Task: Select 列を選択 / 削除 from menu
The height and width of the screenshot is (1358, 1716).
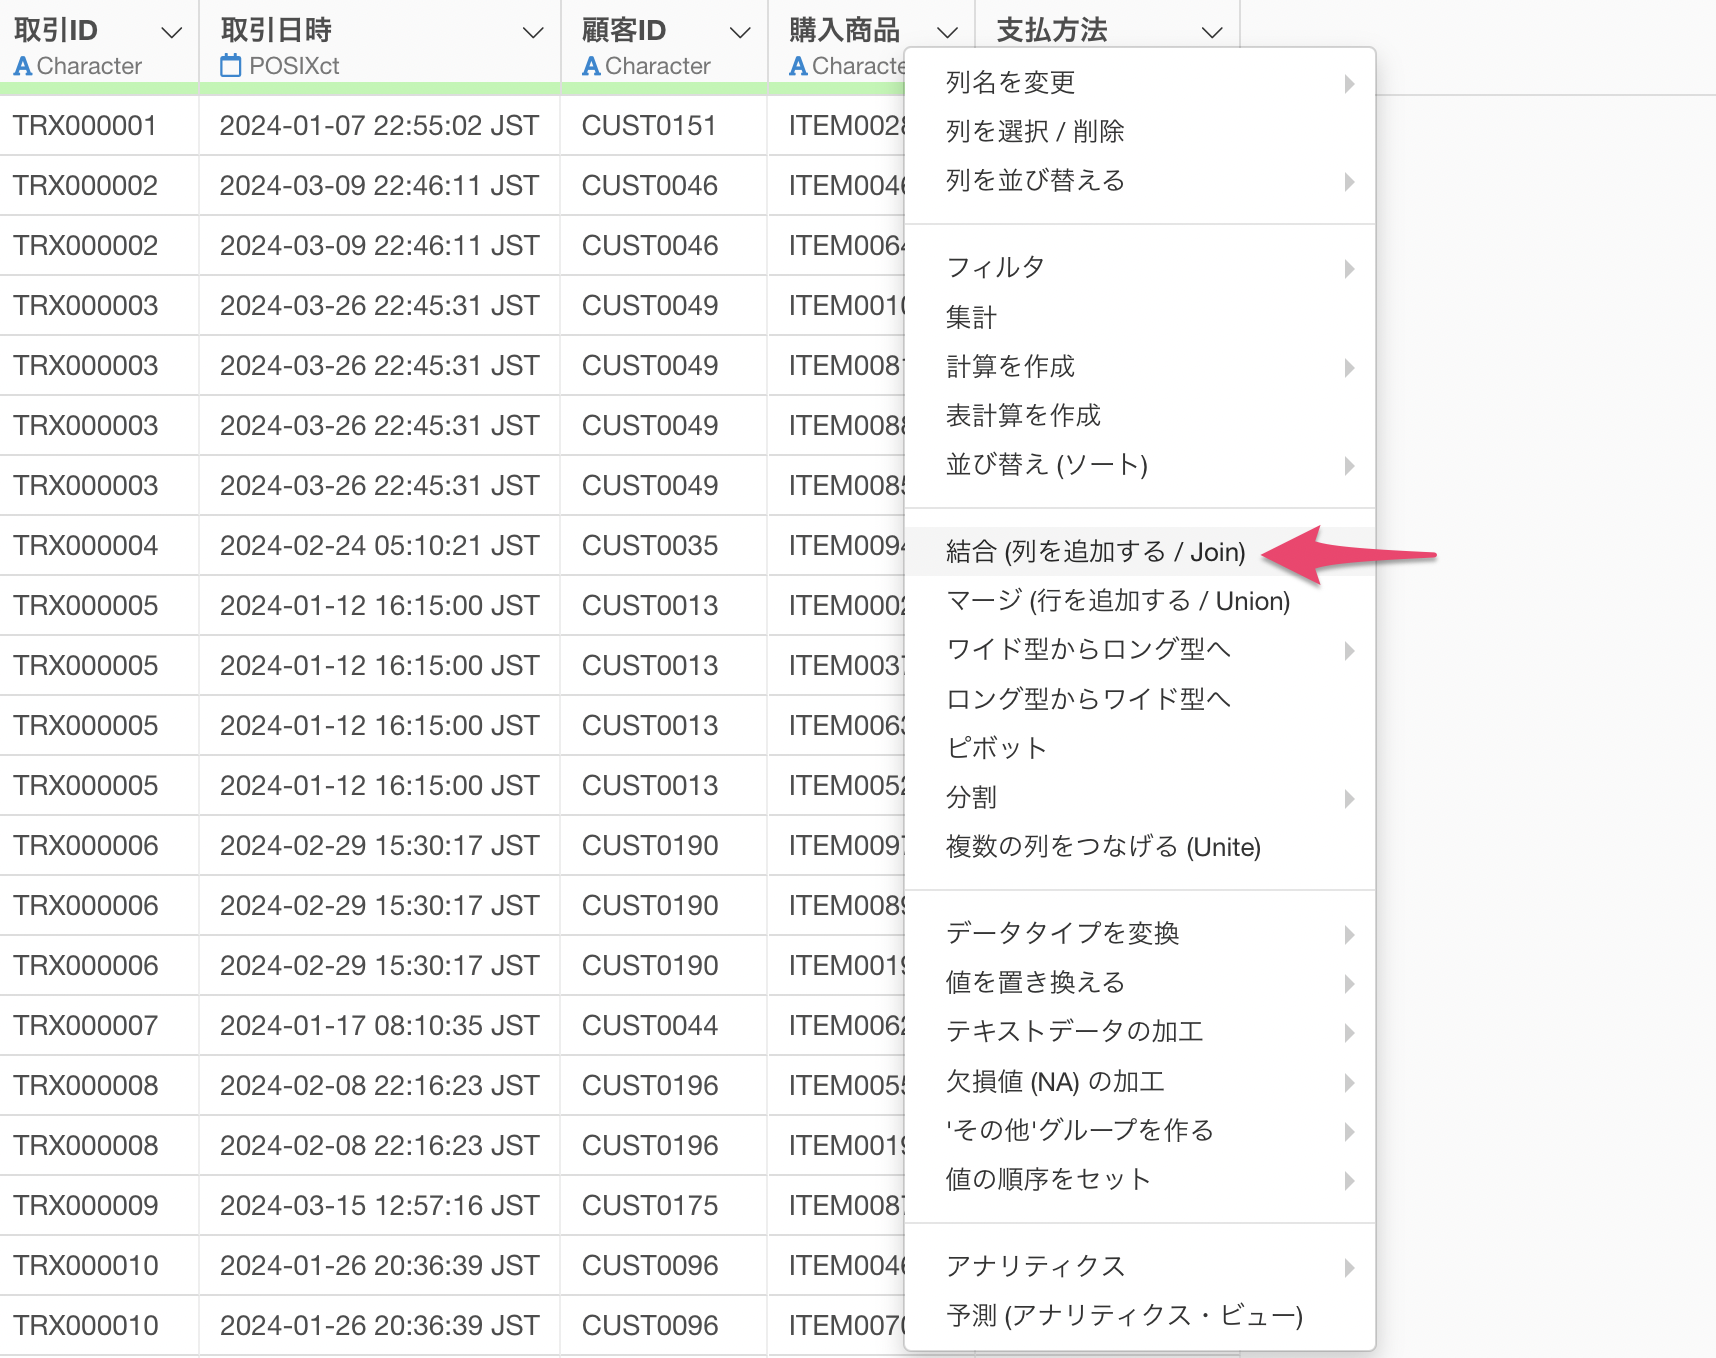Action: pos(1035,132)
